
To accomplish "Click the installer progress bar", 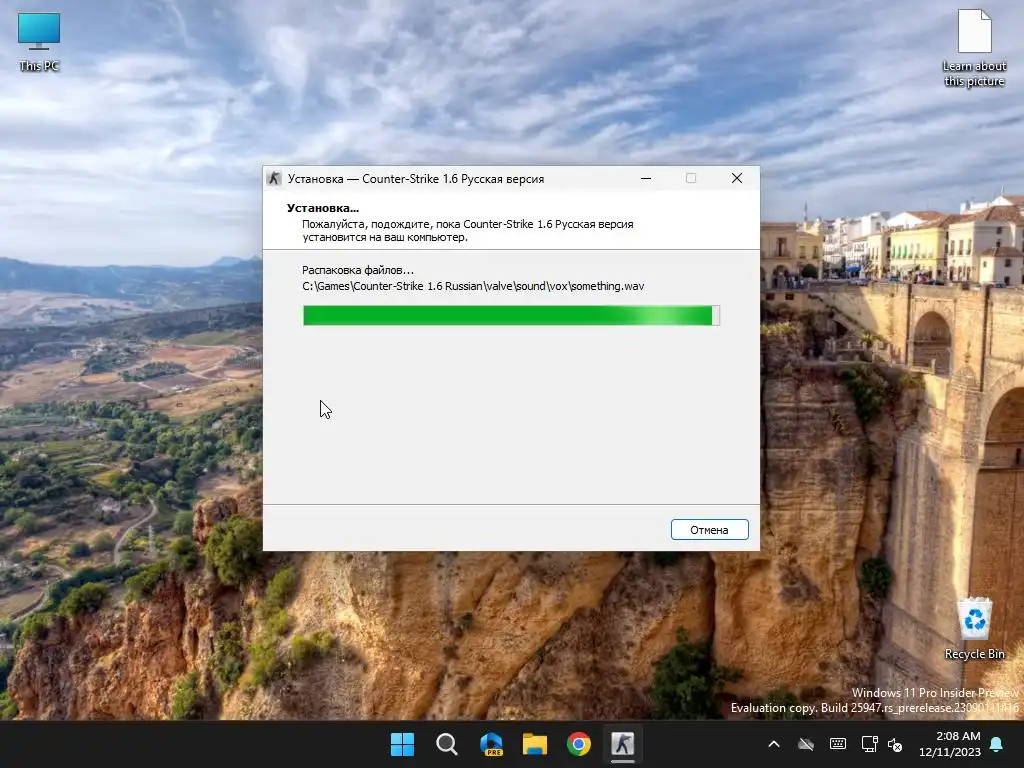I will 511,315.
